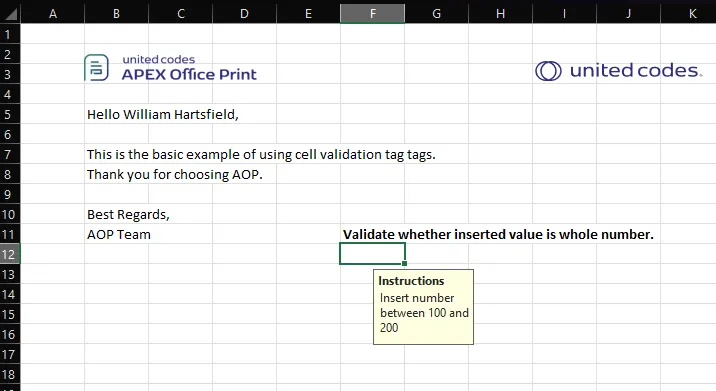Select row 10 header
Viewport: 716px width, 391px height.
pos(10,214)
